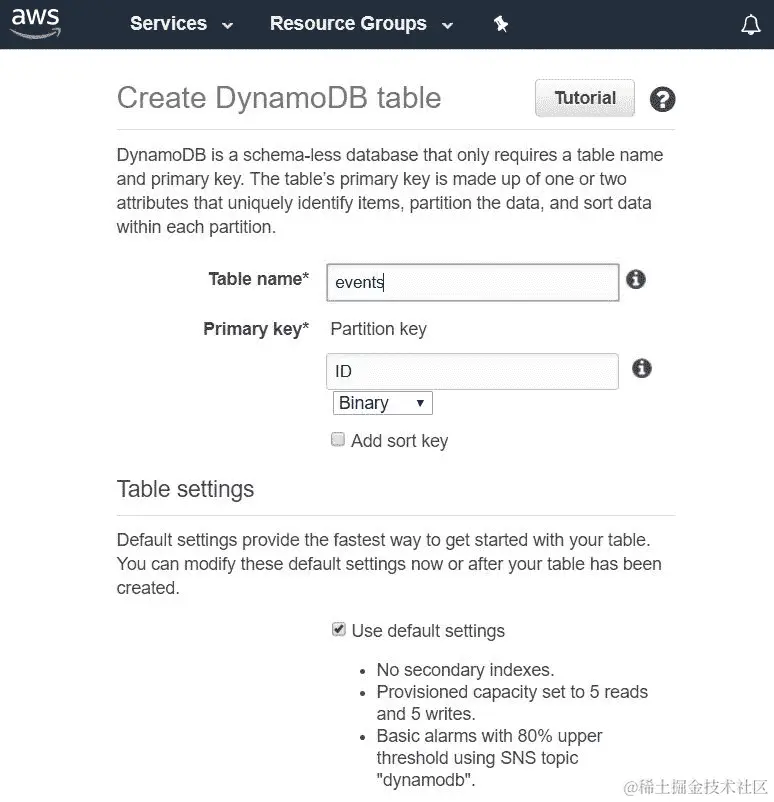The image size is (774, 802).
Task: Open the Services menu
Action: (182, 24)
